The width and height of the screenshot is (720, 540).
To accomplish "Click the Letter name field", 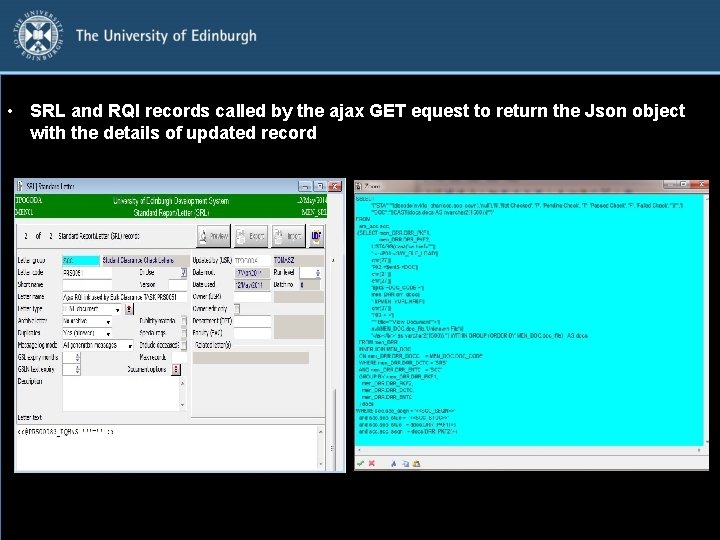I will [x=124, y=297].
